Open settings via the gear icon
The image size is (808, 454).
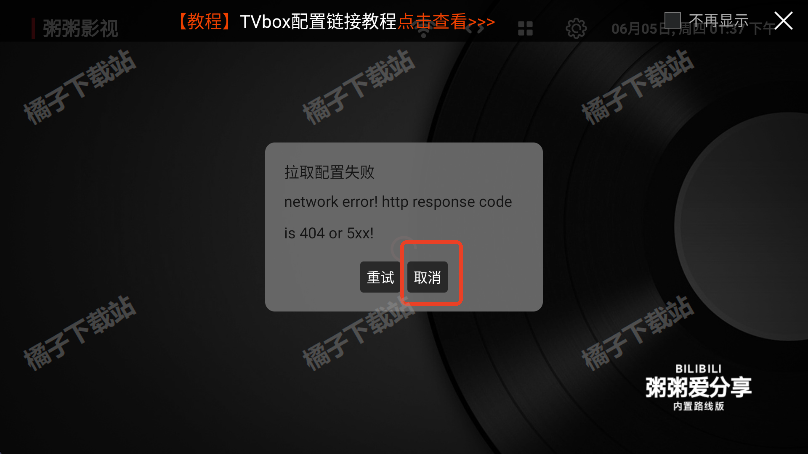576,29
